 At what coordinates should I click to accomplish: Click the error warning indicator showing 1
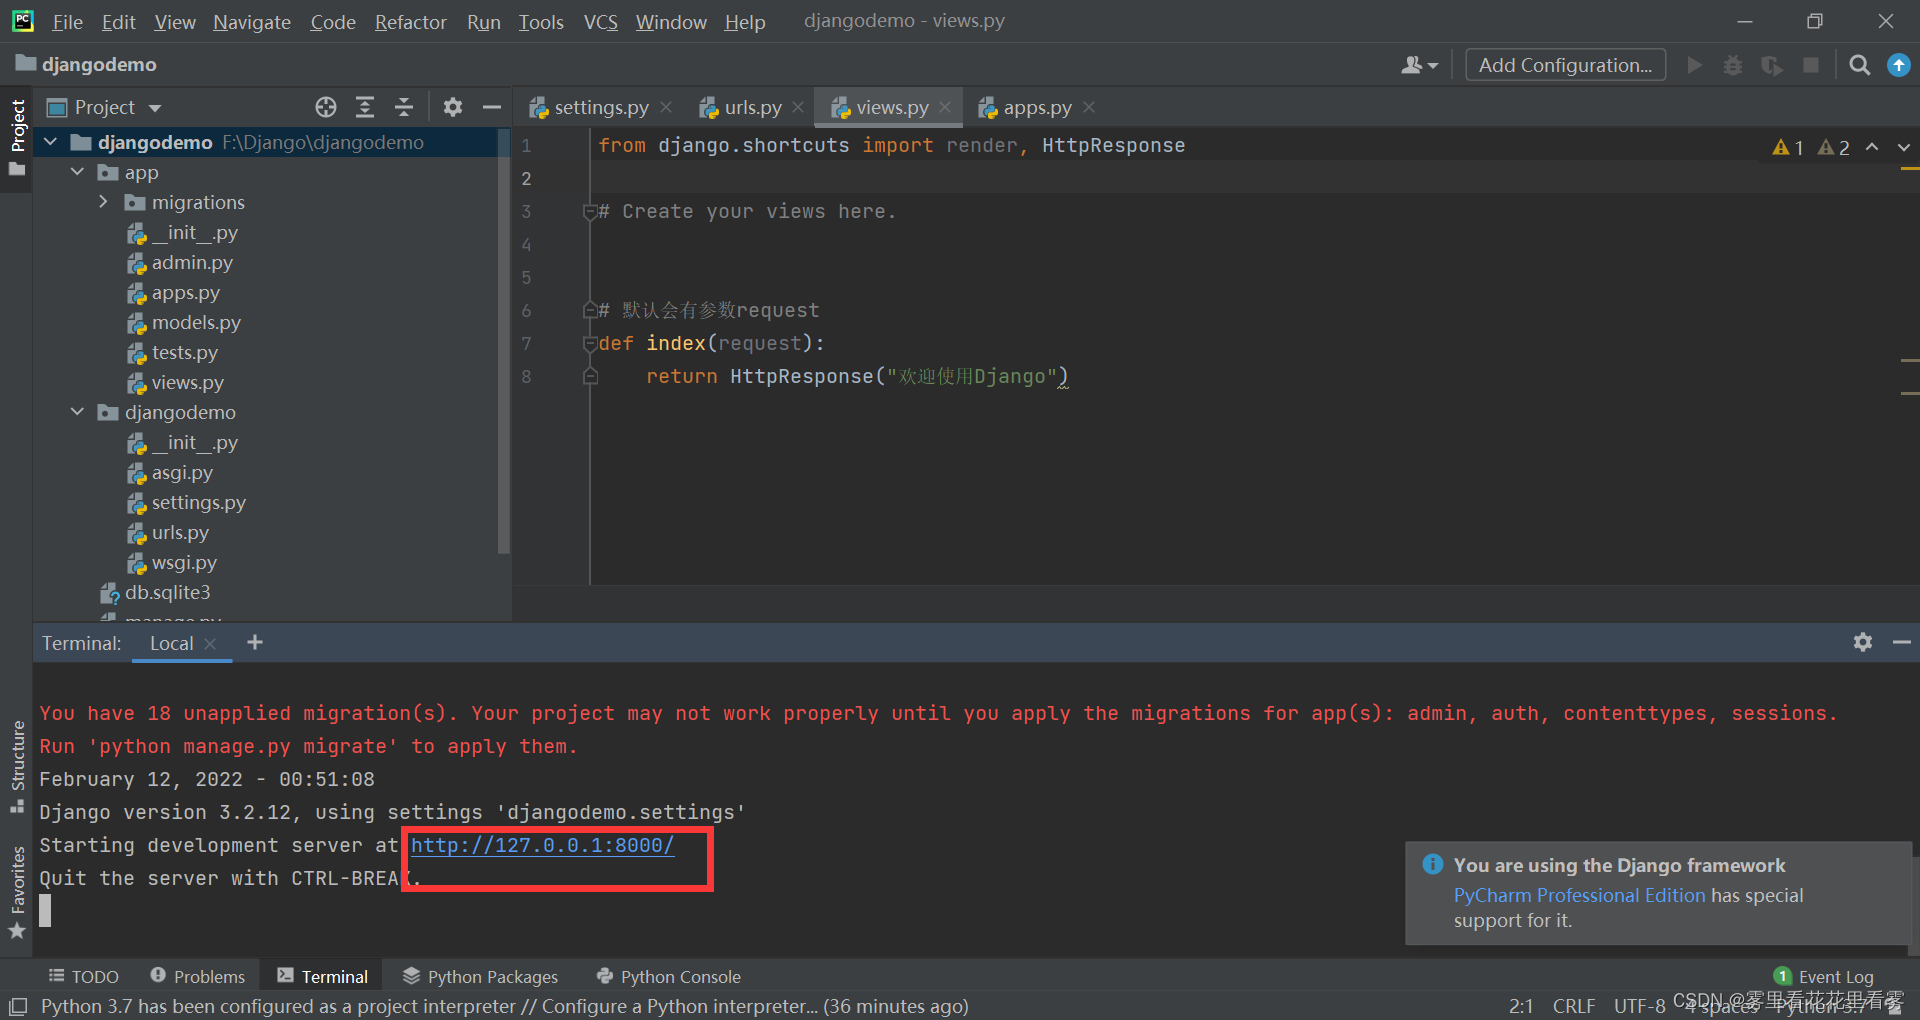[1788, 147]
